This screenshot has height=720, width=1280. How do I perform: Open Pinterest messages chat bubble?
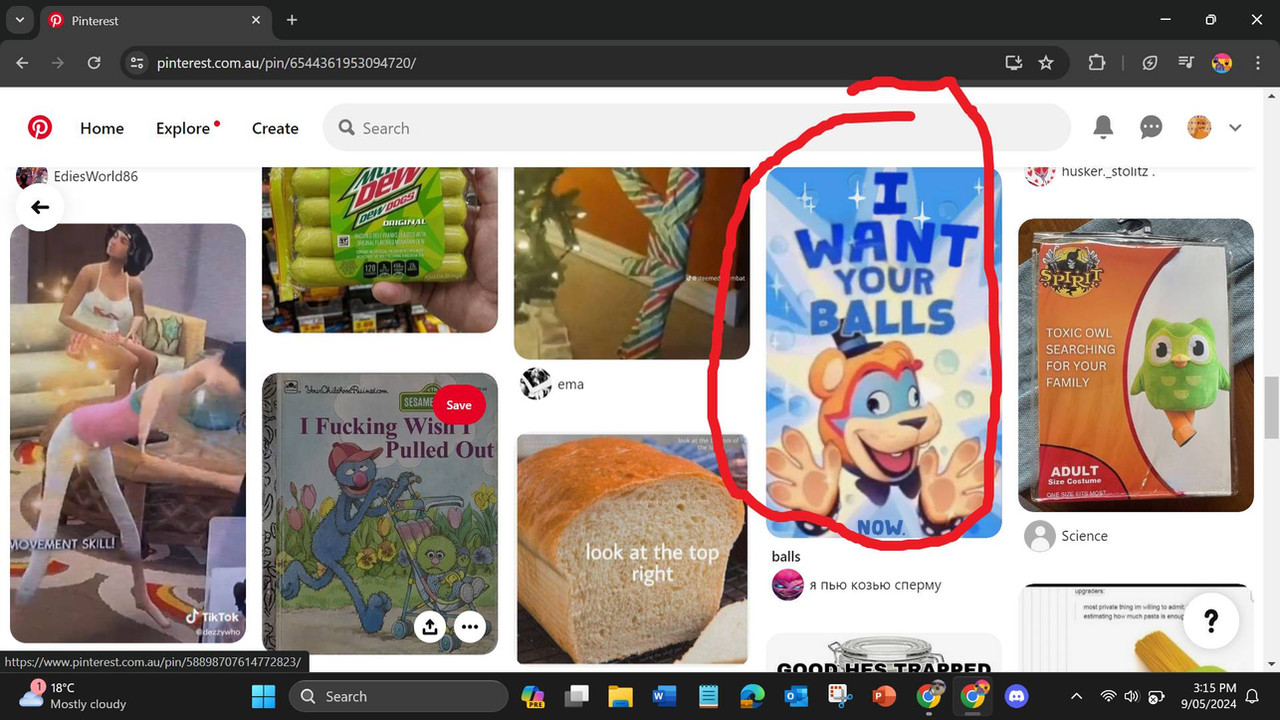(x=1151, y=127)
